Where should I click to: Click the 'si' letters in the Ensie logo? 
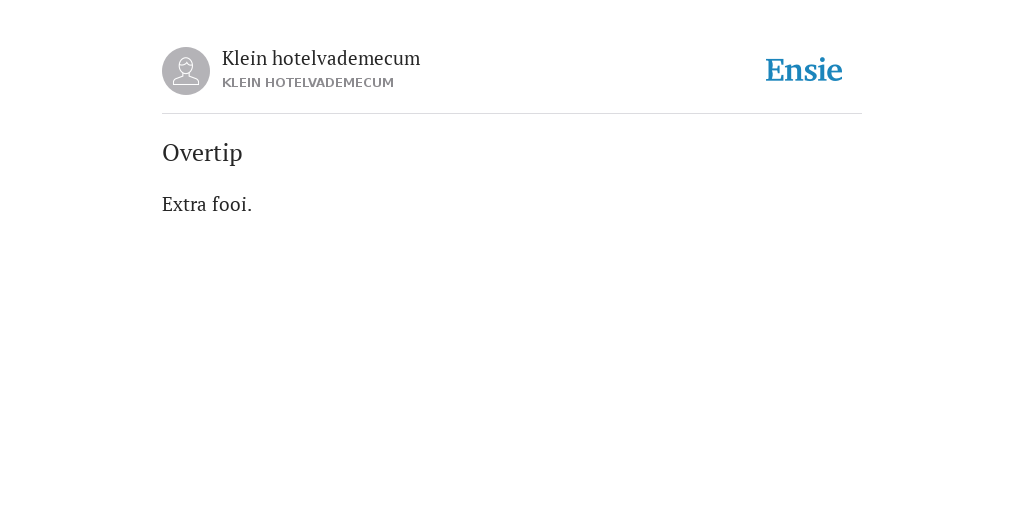816,71
